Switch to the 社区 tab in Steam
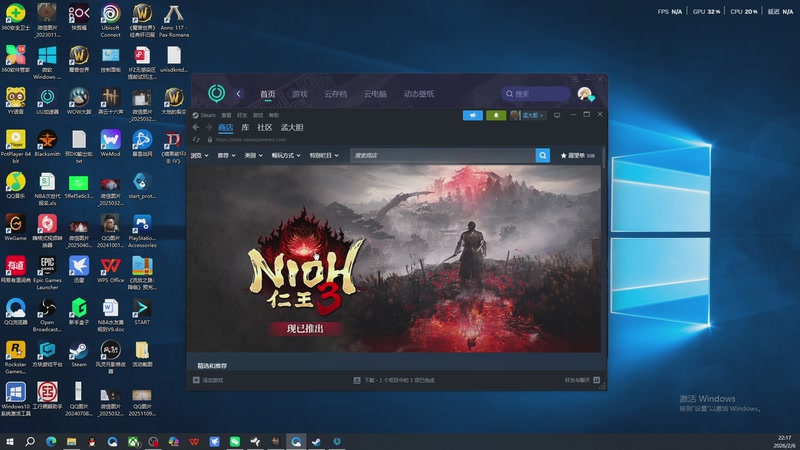The width and height of the screenshot is (800, 450). tap(265, 128)
